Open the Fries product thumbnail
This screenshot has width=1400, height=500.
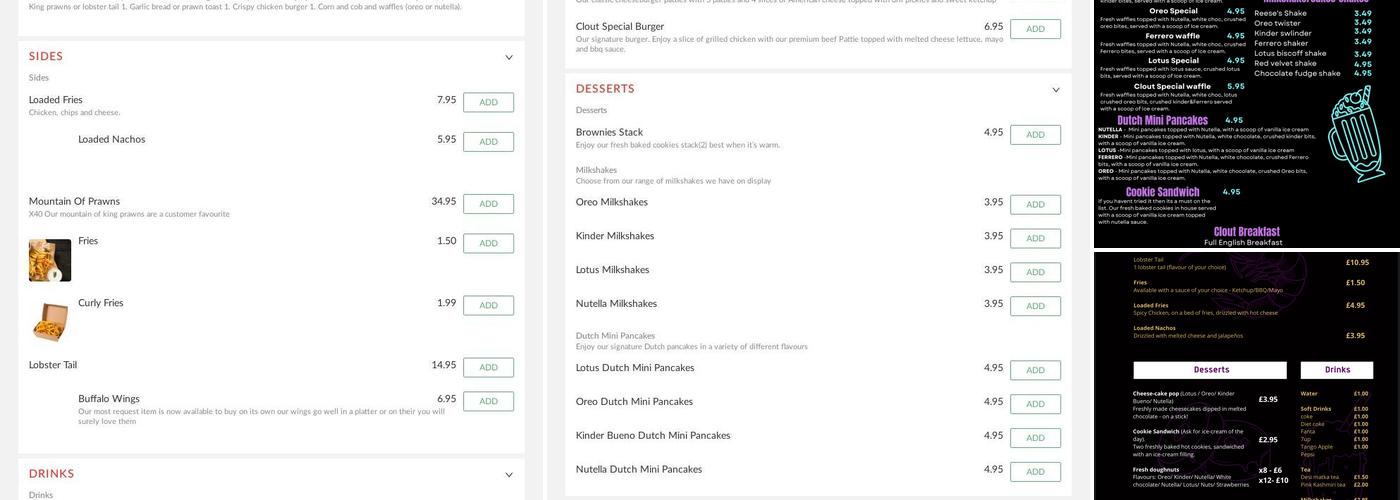point(50,260)
